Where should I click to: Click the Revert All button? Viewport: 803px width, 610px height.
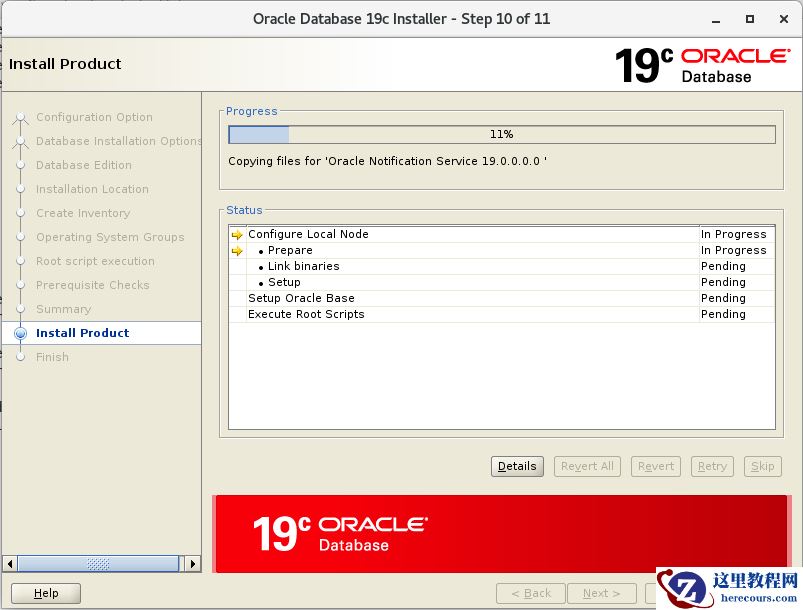(x=587, y=466)
